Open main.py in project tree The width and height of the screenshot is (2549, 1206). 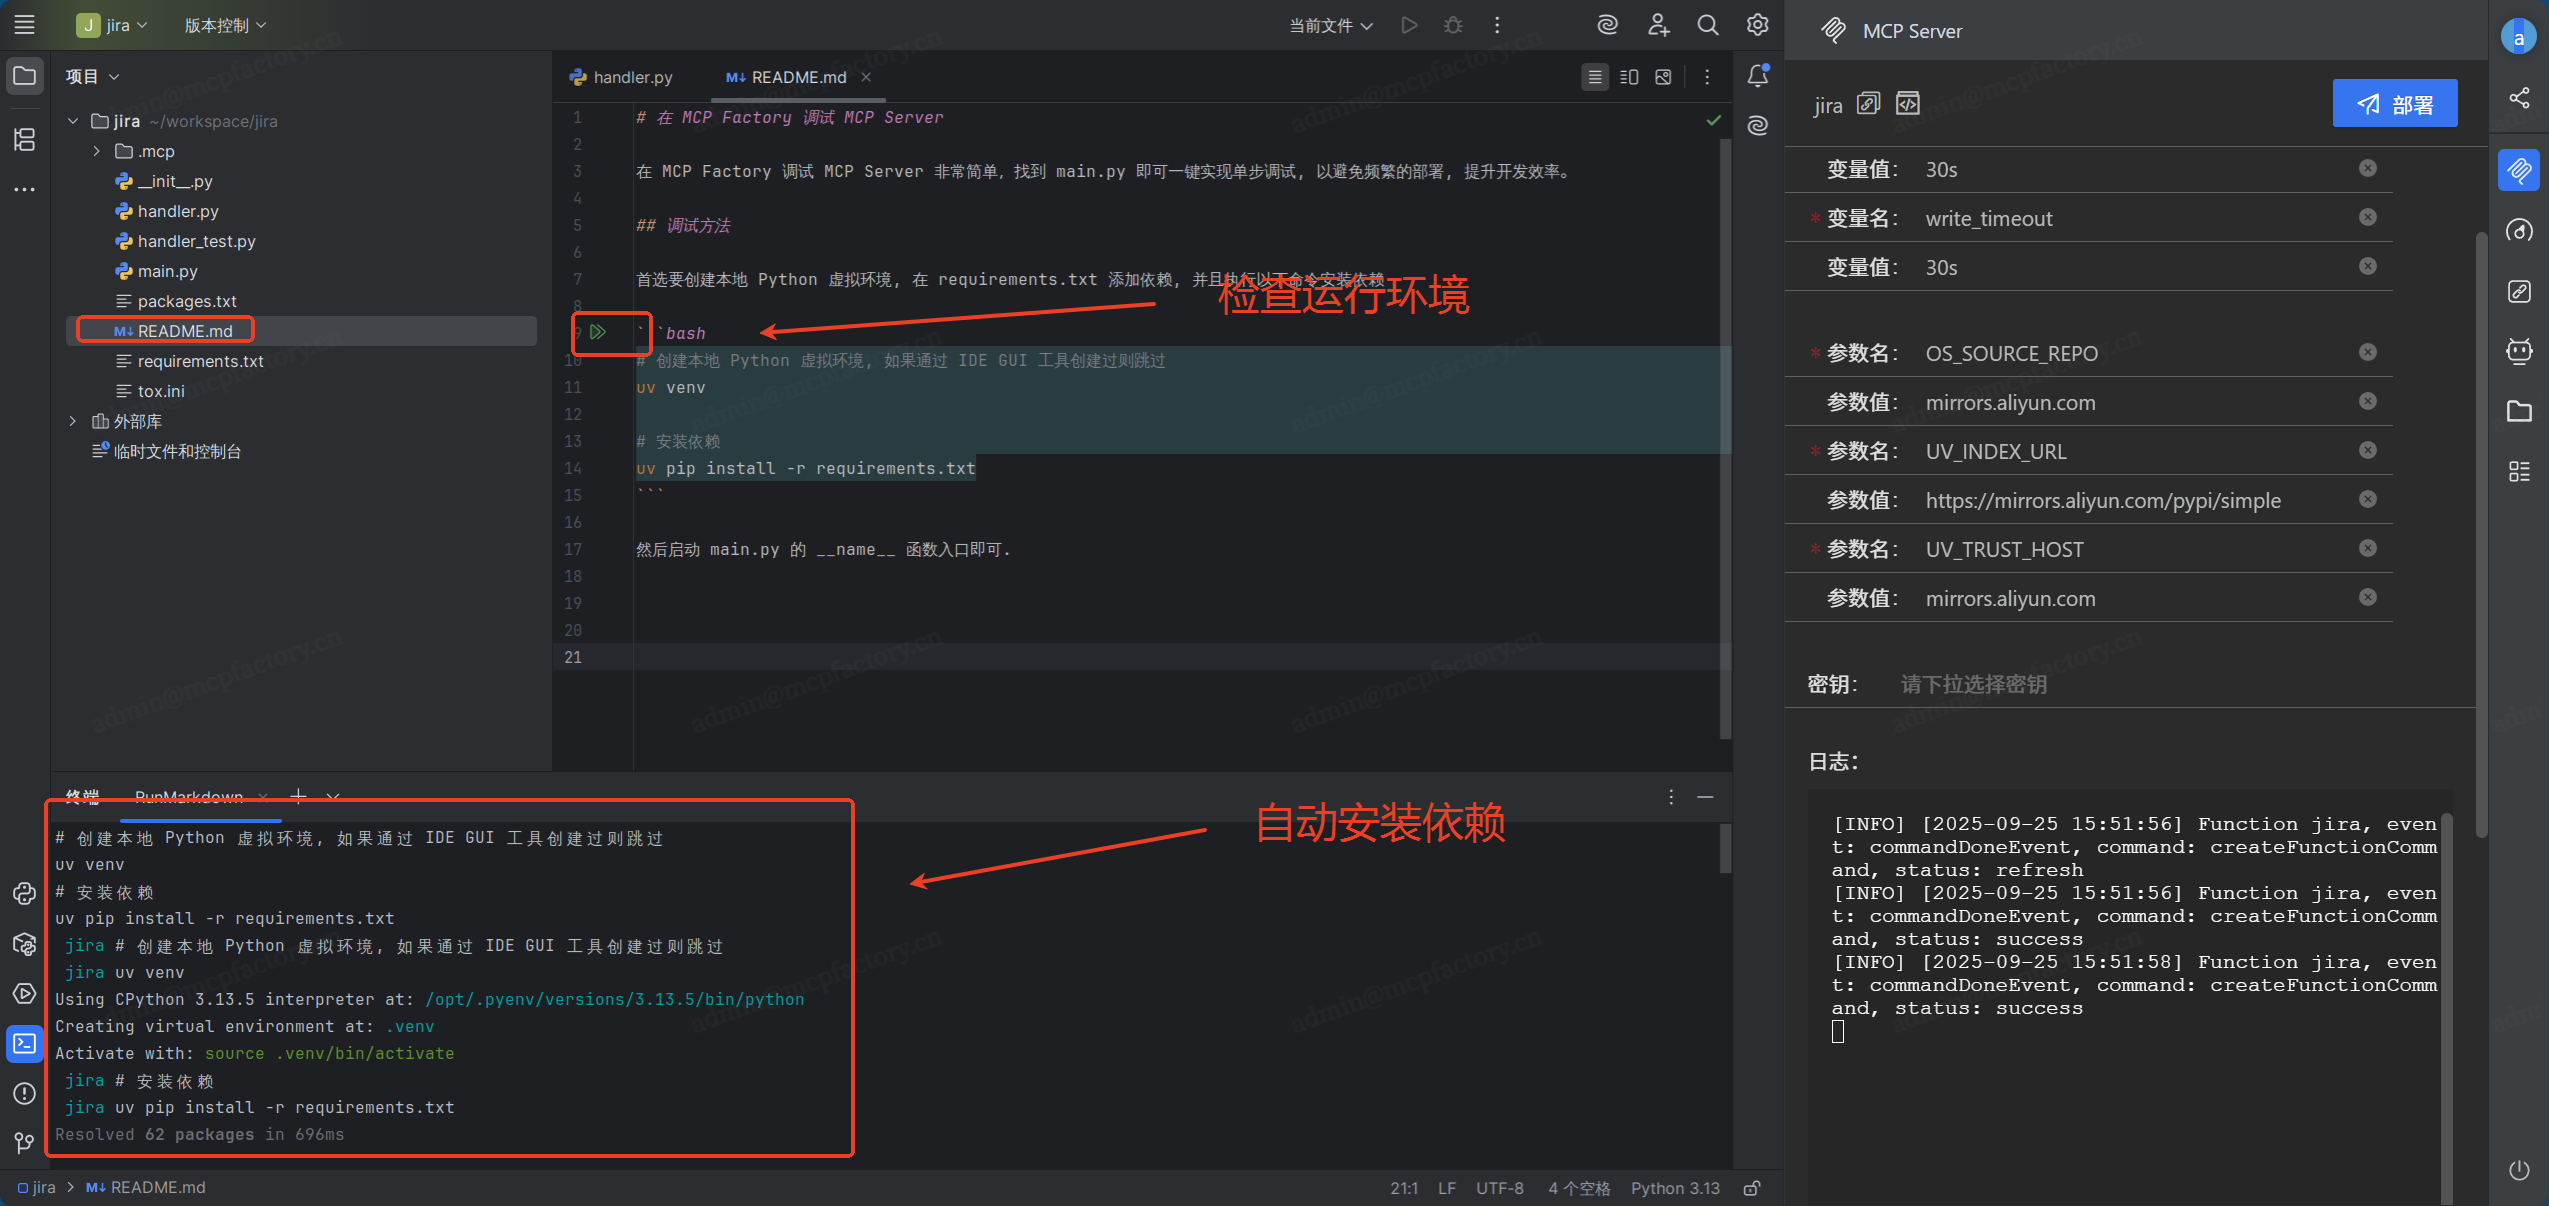pos(167,271)
